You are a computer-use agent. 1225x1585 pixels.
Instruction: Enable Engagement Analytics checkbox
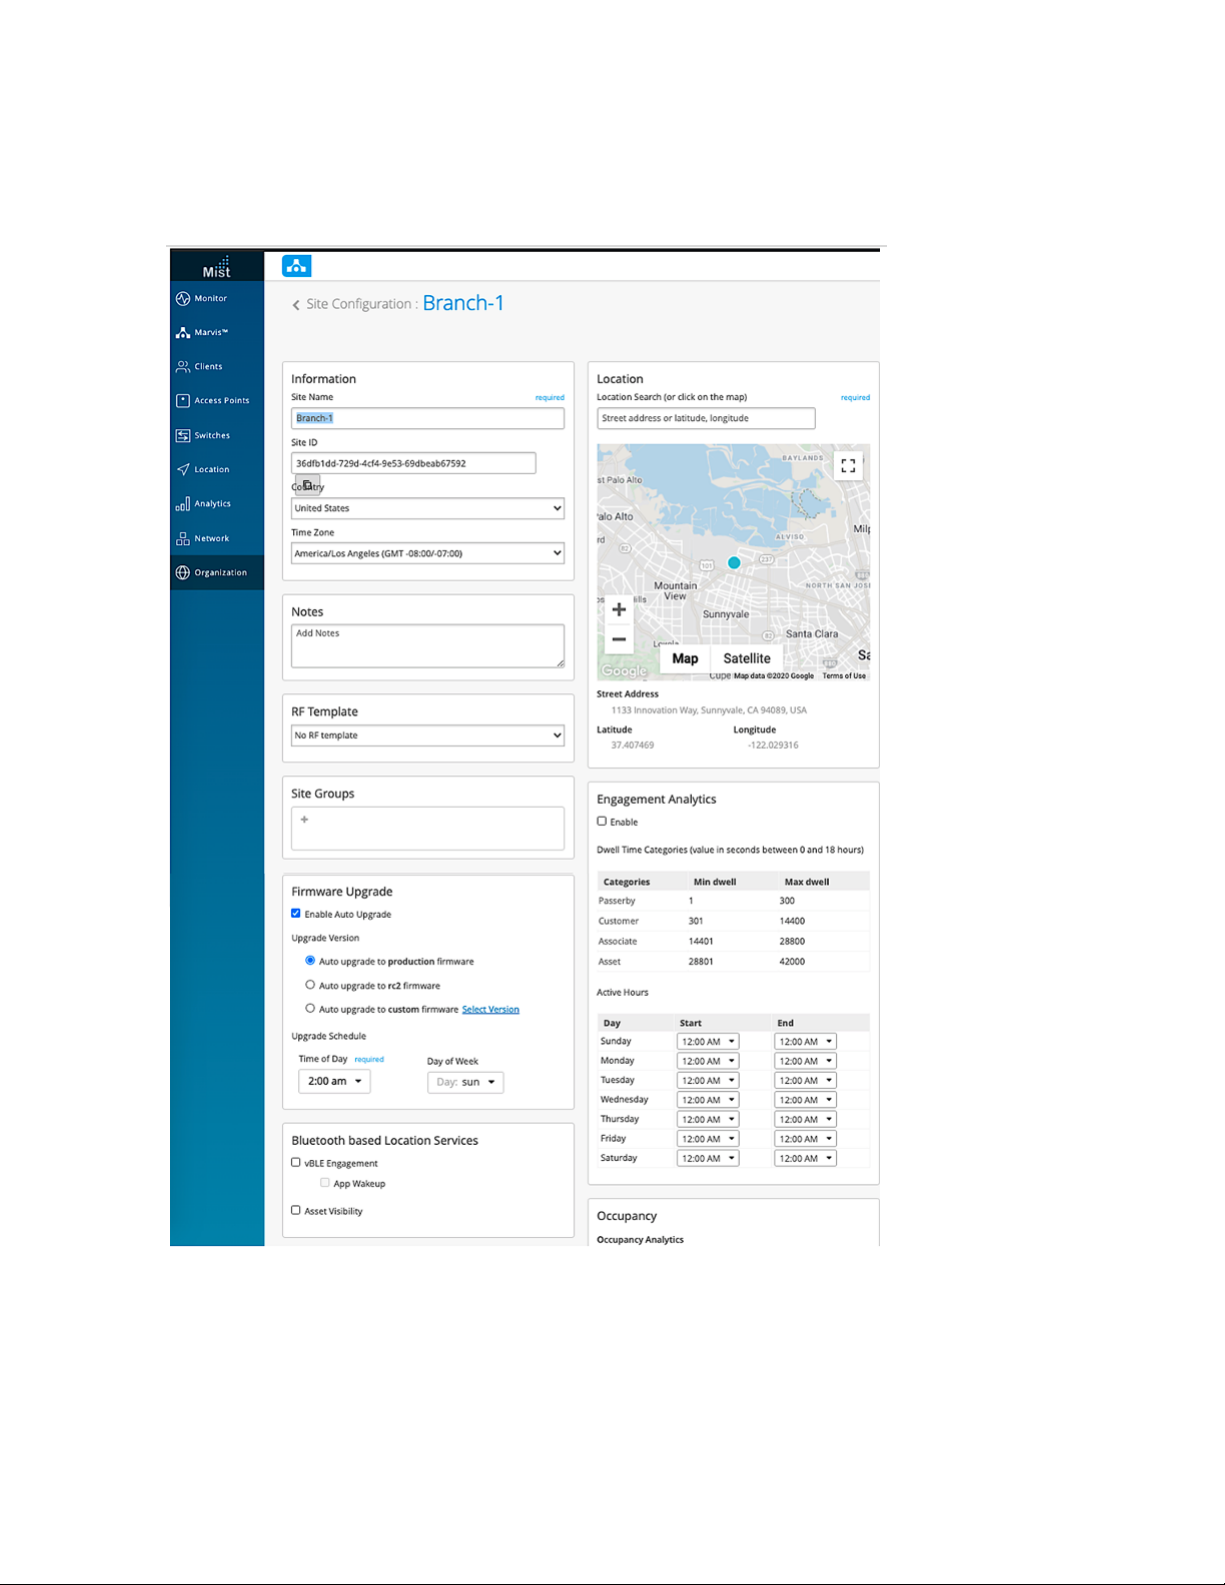click(x=602, y=821)
